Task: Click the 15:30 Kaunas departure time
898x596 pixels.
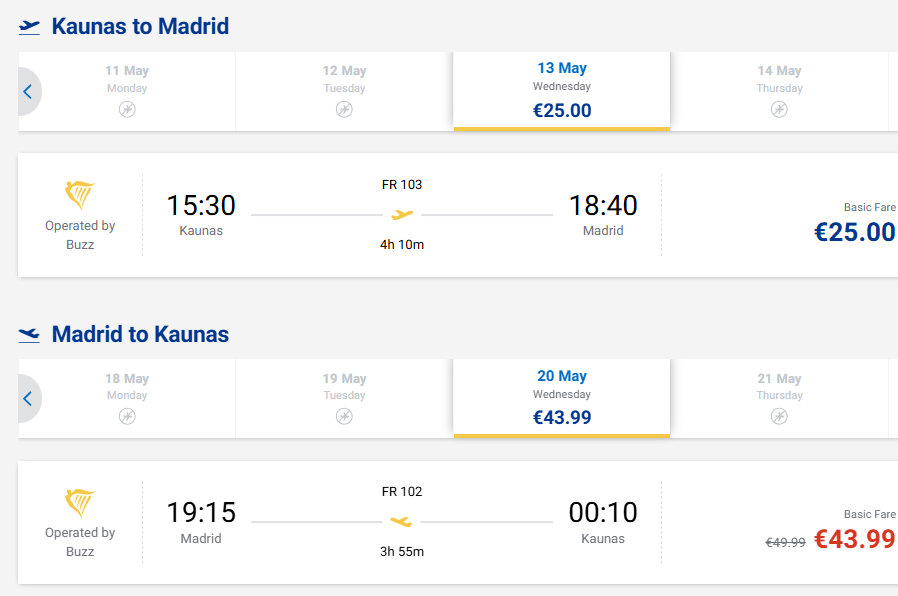Action: [201, 206]
